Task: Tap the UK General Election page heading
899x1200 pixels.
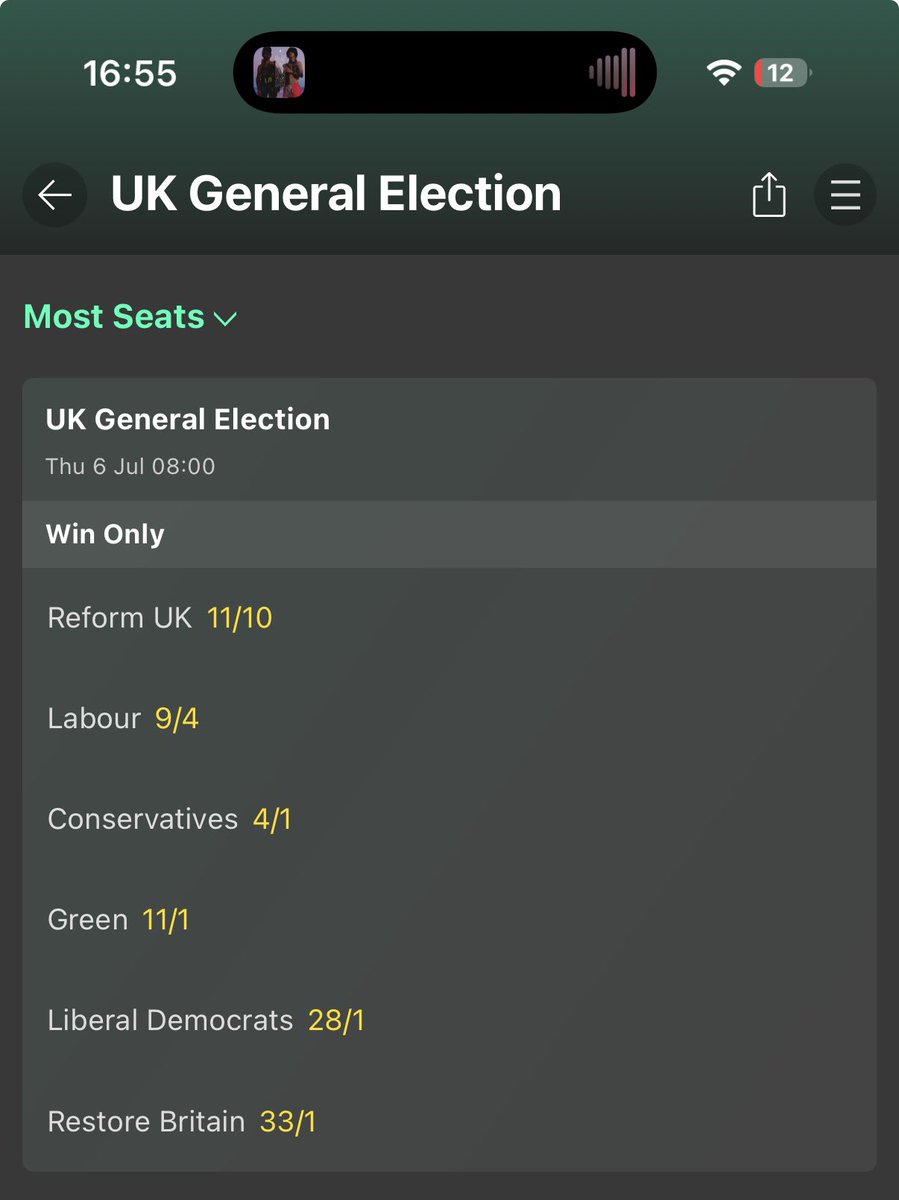Action: tap(336, 194)
